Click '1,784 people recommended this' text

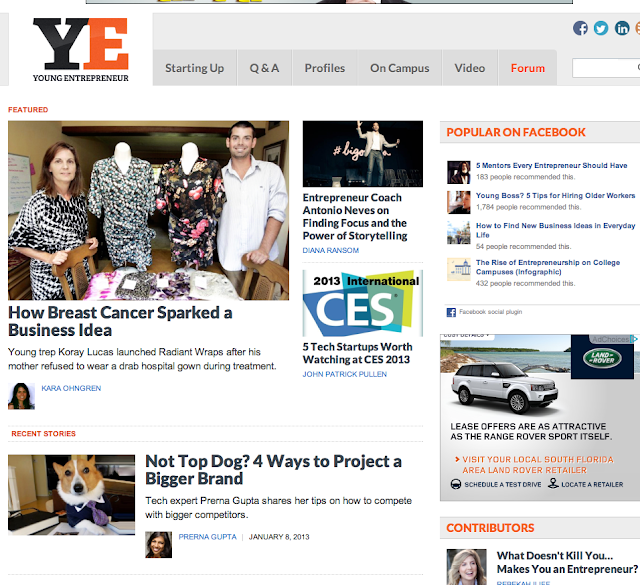(x=529, y=207)
